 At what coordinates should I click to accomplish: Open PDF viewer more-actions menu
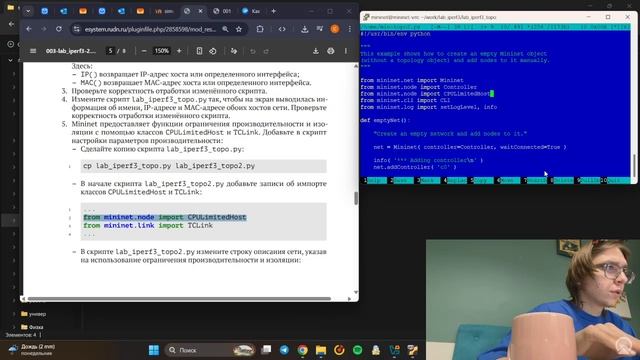(346, 51)
